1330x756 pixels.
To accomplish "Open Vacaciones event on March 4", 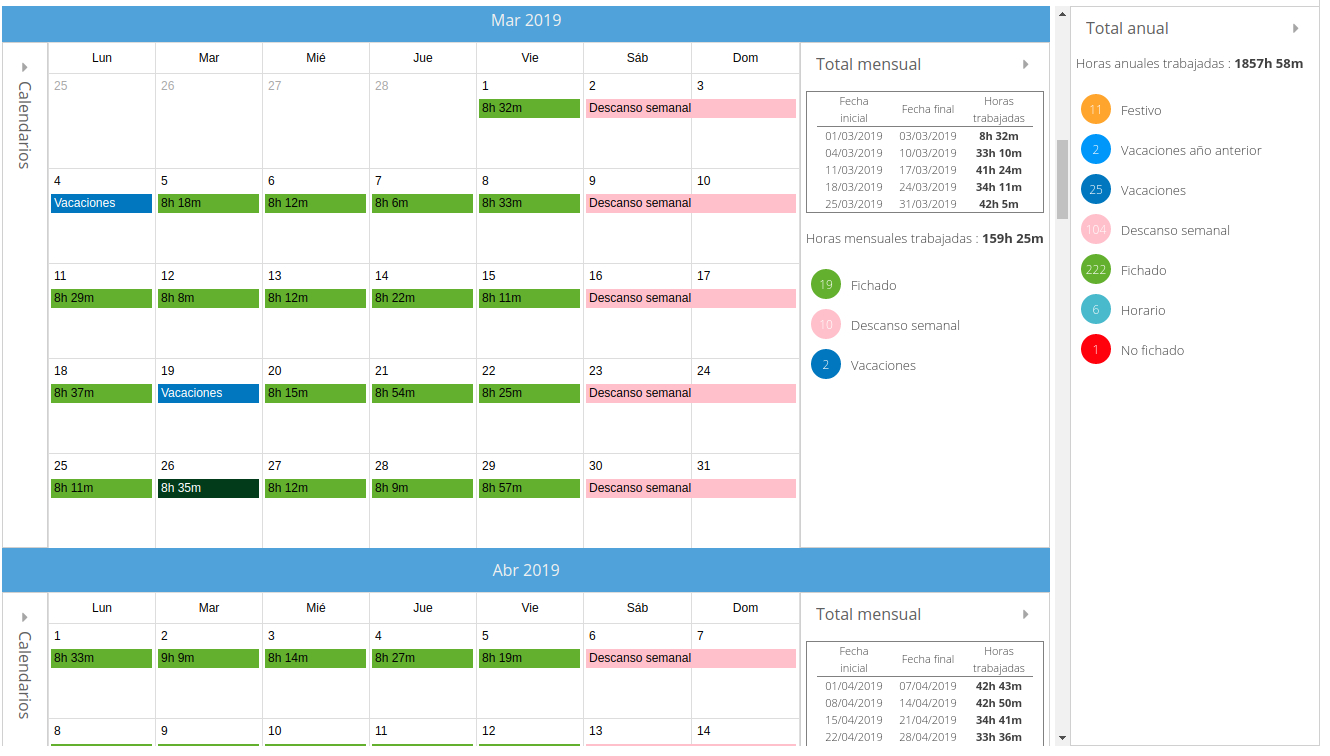I will 102,203.
